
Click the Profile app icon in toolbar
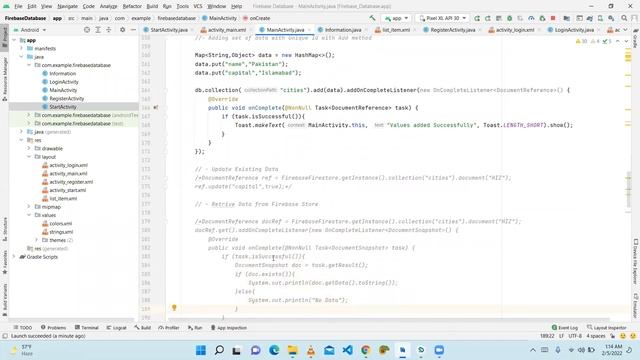pos(531,18)
